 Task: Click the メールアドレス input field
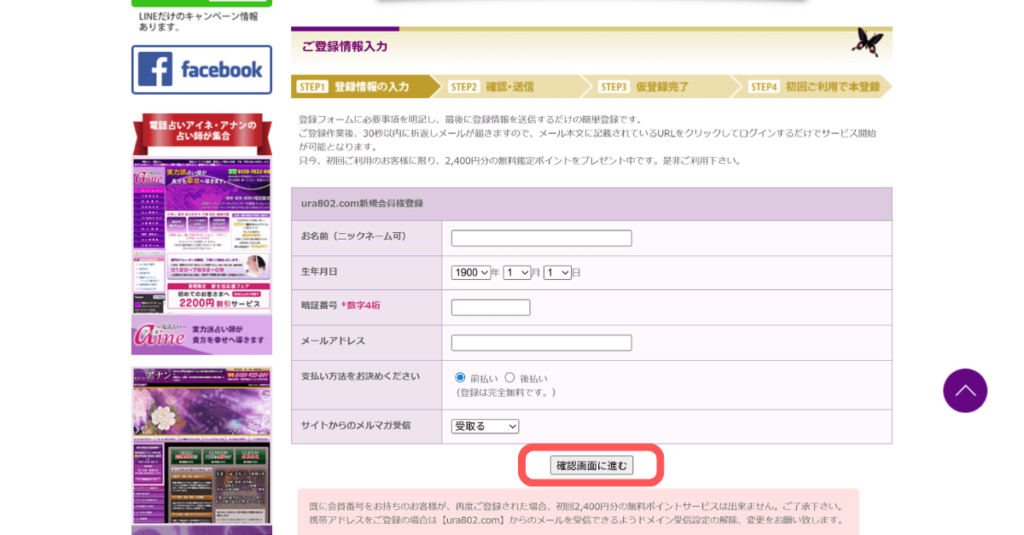pos(541,343)
